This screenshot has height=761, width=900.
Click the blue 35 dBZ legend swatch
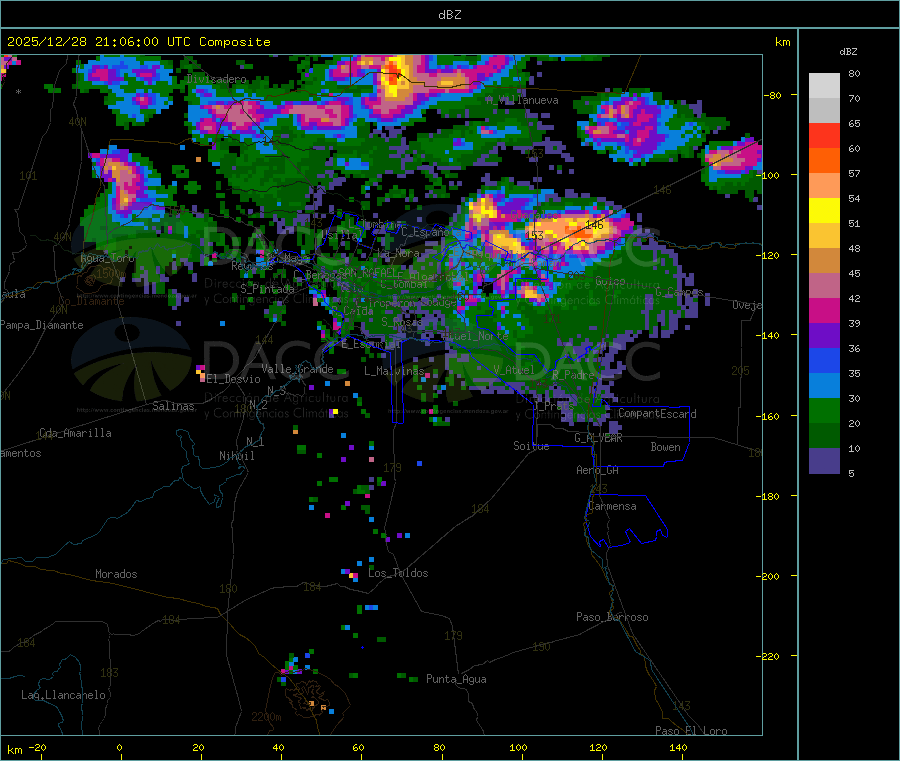(824, 360)
